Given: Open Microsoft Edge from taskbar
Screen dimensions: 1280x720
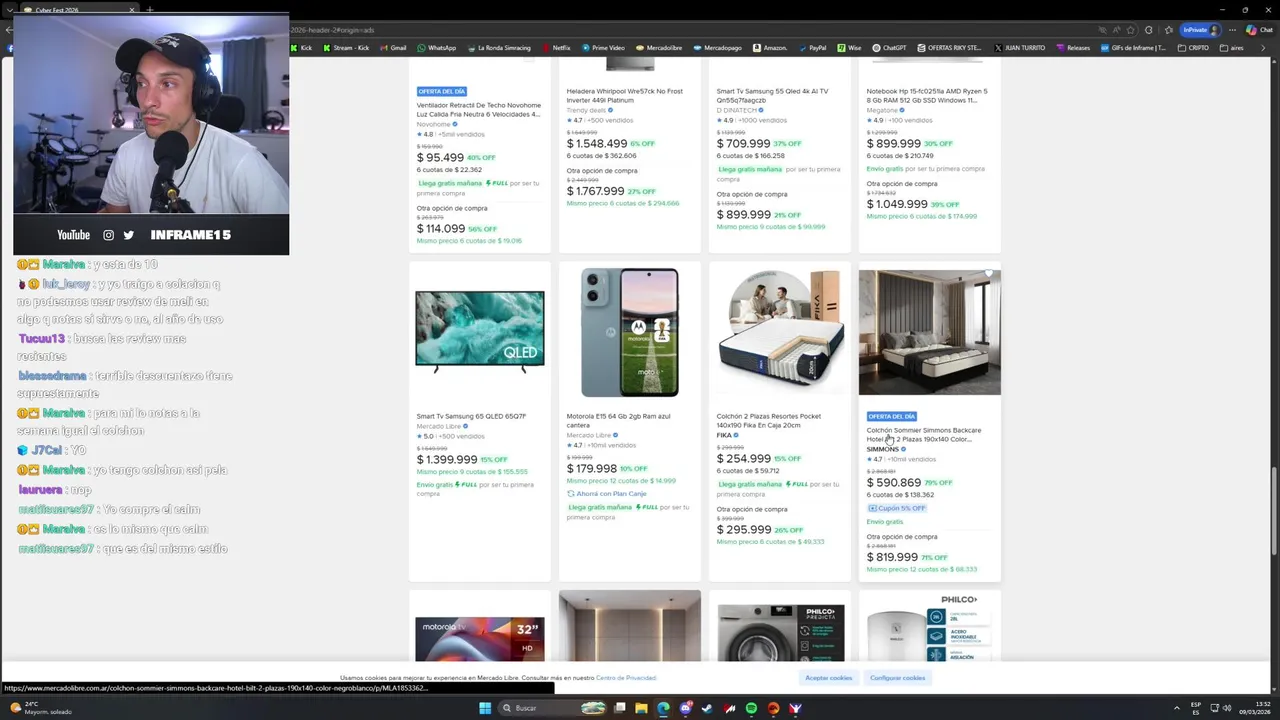Looking at the screenshot, I should (x=663, y=708).
